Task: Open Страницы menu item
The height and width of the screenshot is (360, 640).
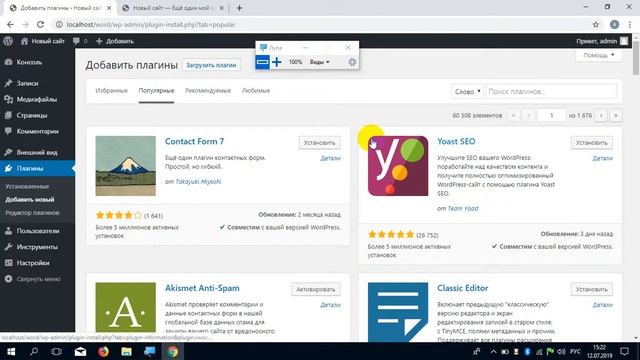Action: point(32,115)
